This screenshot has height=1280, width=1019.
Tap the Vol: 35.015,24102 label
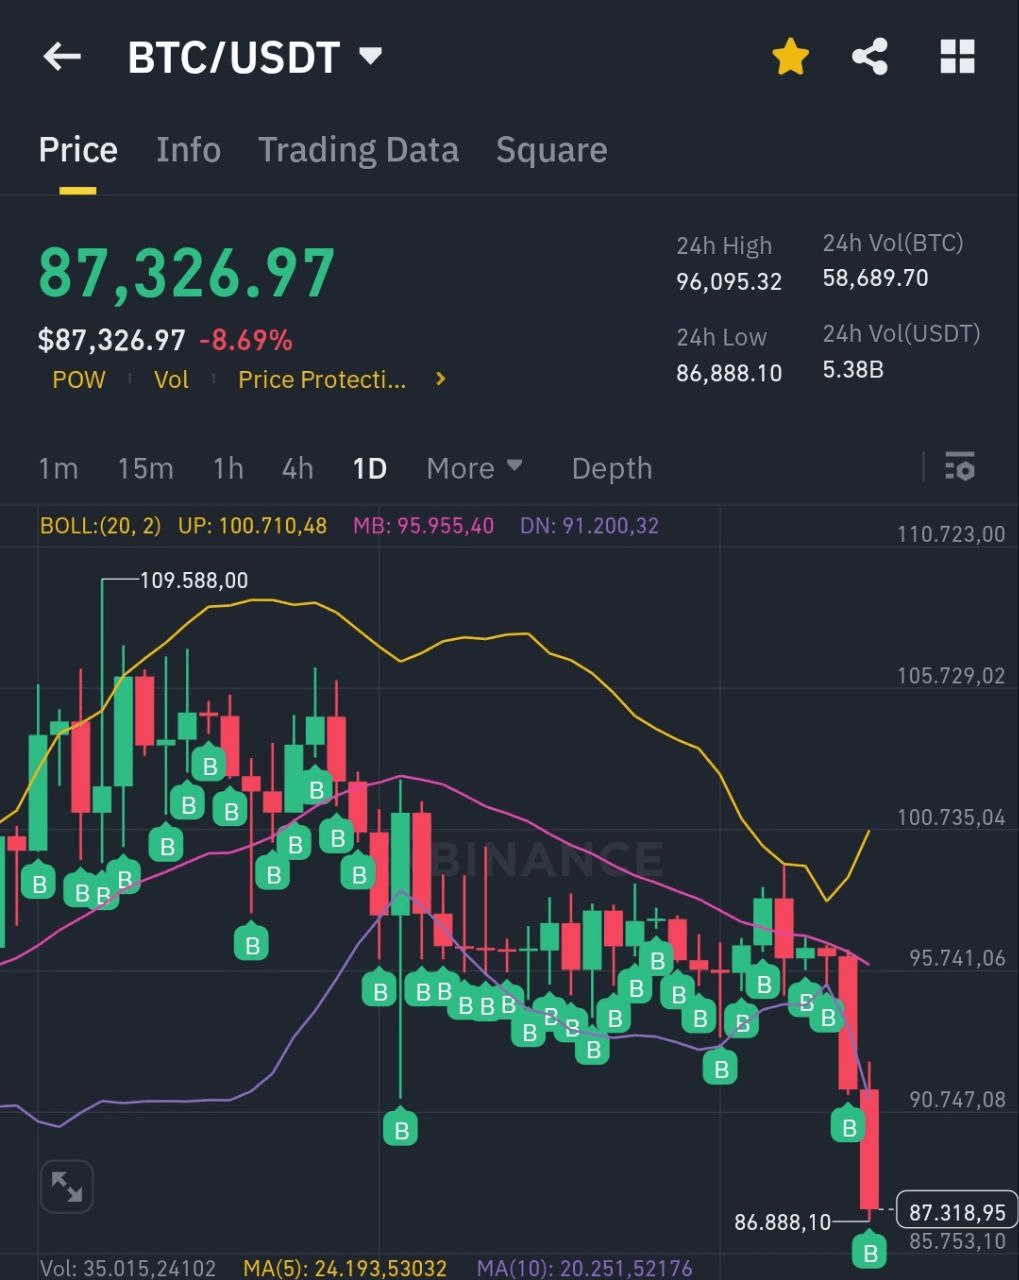point(127,1268)
